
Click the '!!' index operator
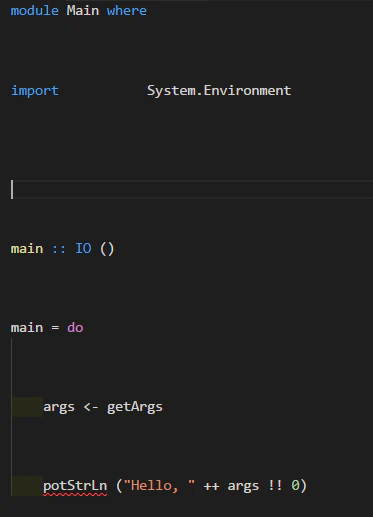pyautogui.click(x=275, y=486)
